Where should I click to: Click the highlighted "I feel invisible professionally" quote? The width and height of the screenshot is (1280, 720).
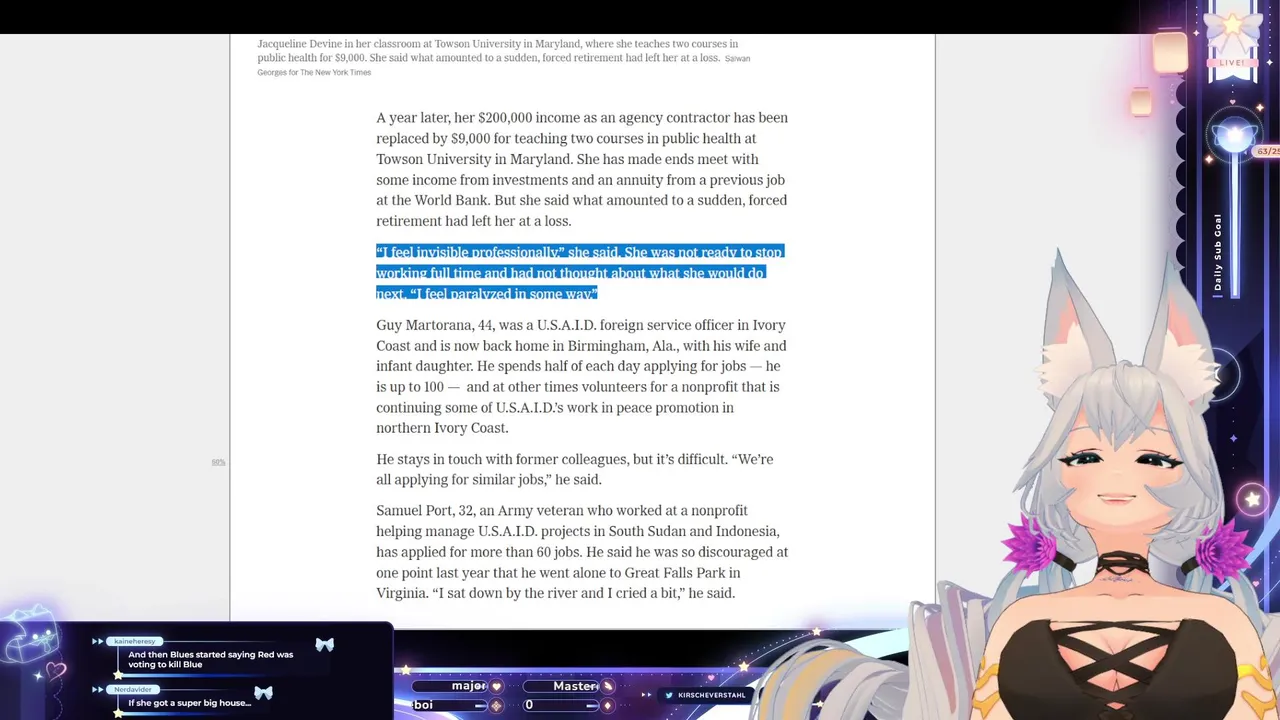point(580,273)
